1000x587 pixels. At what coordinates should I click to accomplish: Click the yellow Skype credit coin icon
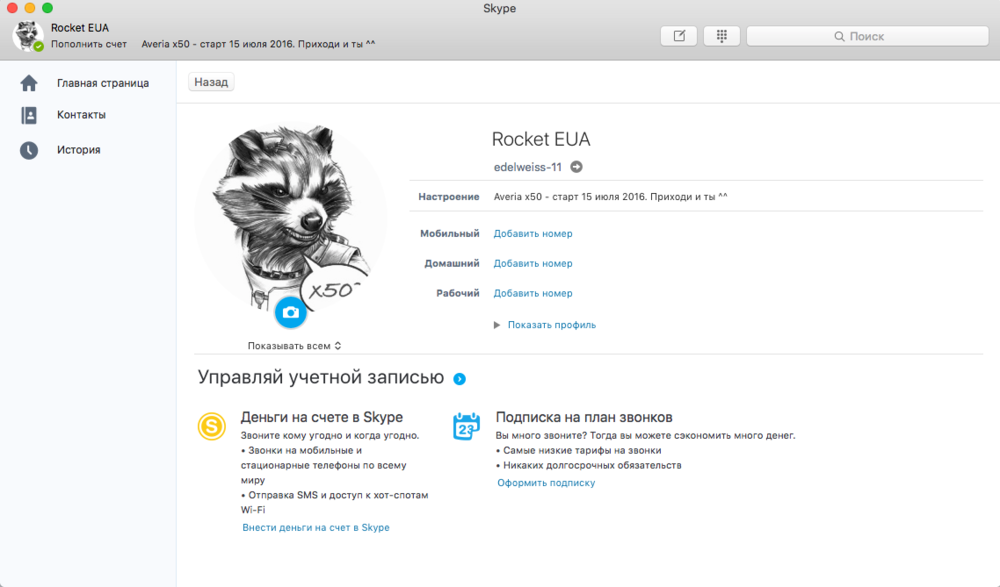click(212, 427)
